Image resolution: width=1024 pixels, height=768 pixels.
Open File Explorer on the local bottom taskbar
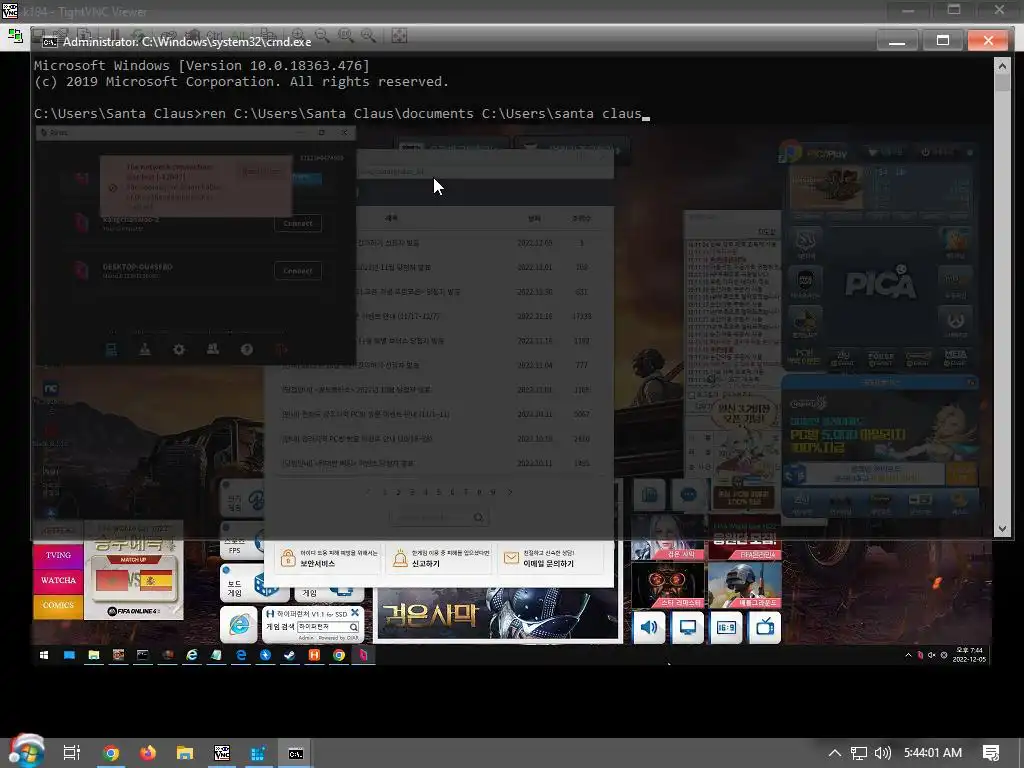click(x=185, y=753)
